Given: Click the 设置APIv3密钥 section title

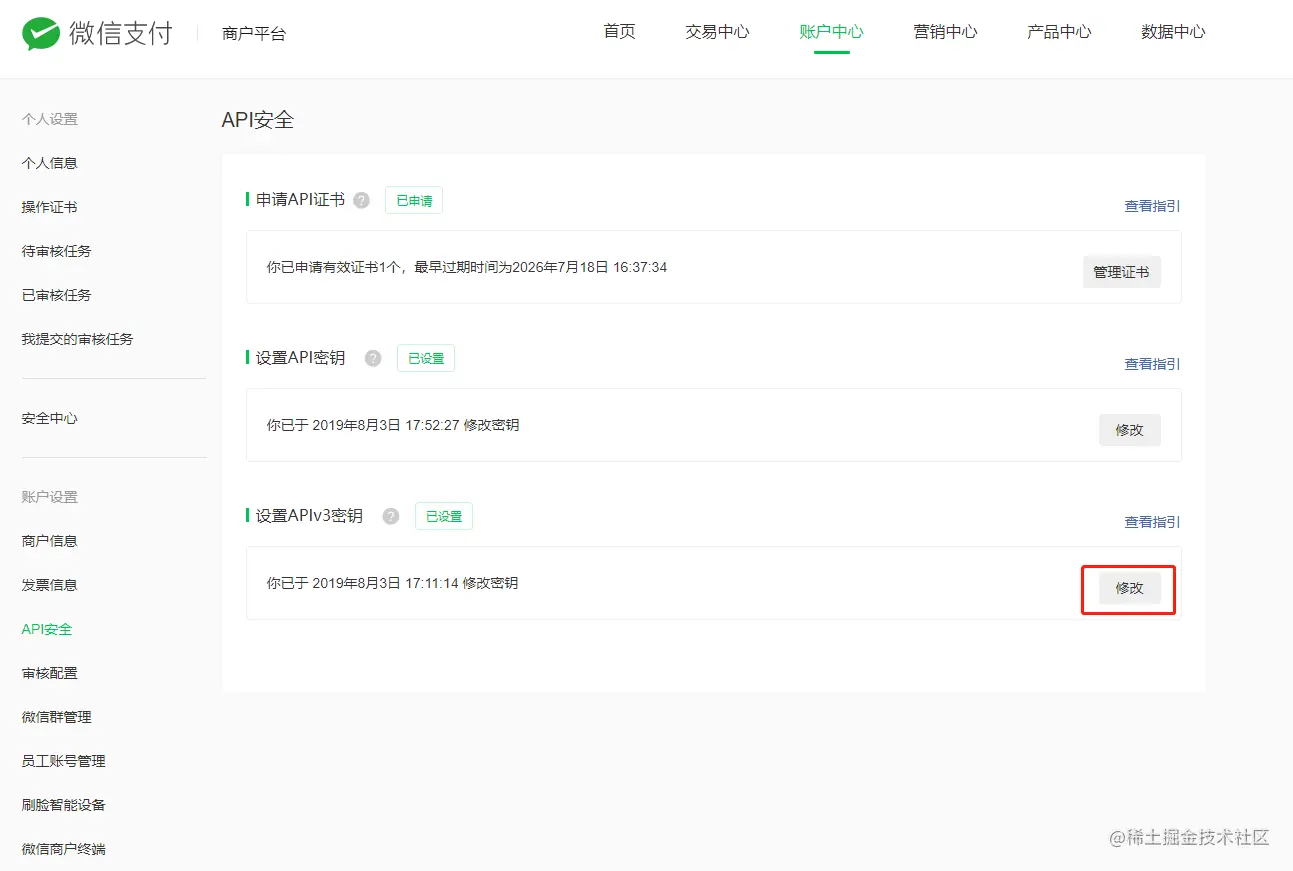Looking at the screenshot, I should coord(310,516).
